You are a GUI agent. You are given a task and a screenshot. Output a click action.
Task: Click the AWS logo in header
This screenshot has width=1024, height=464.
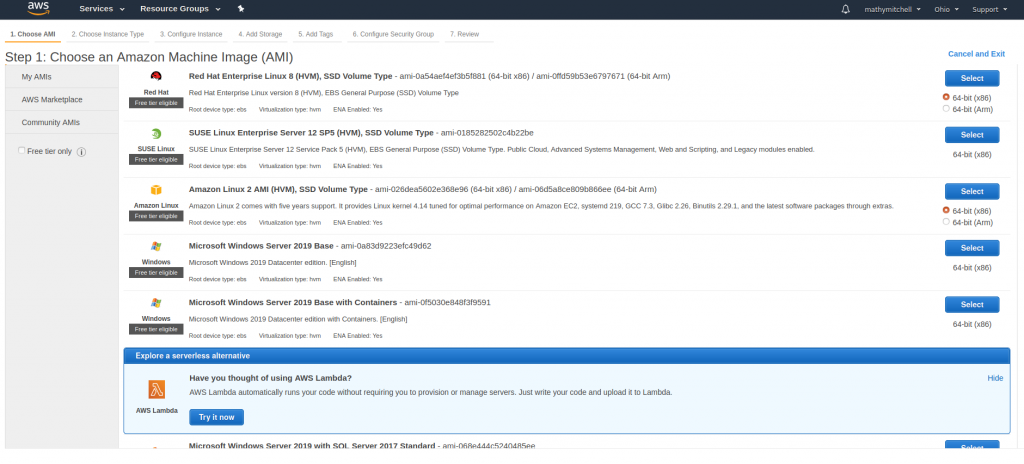(38, 9)
